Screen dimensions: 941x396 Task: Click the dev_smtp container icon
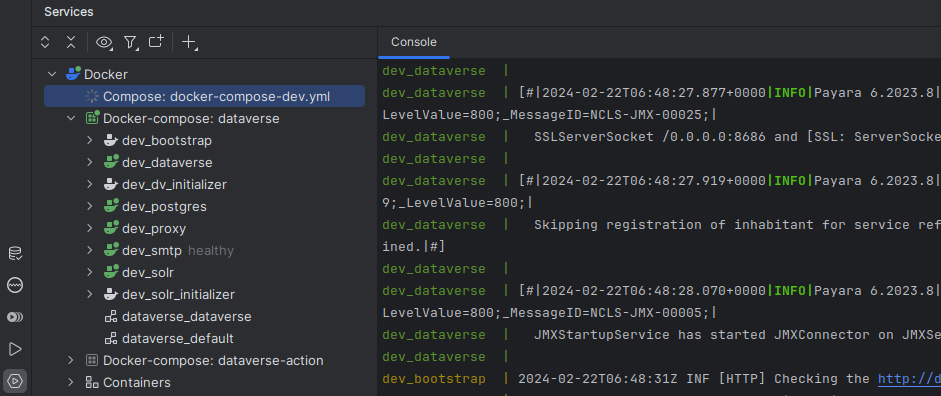pos(110,250)
